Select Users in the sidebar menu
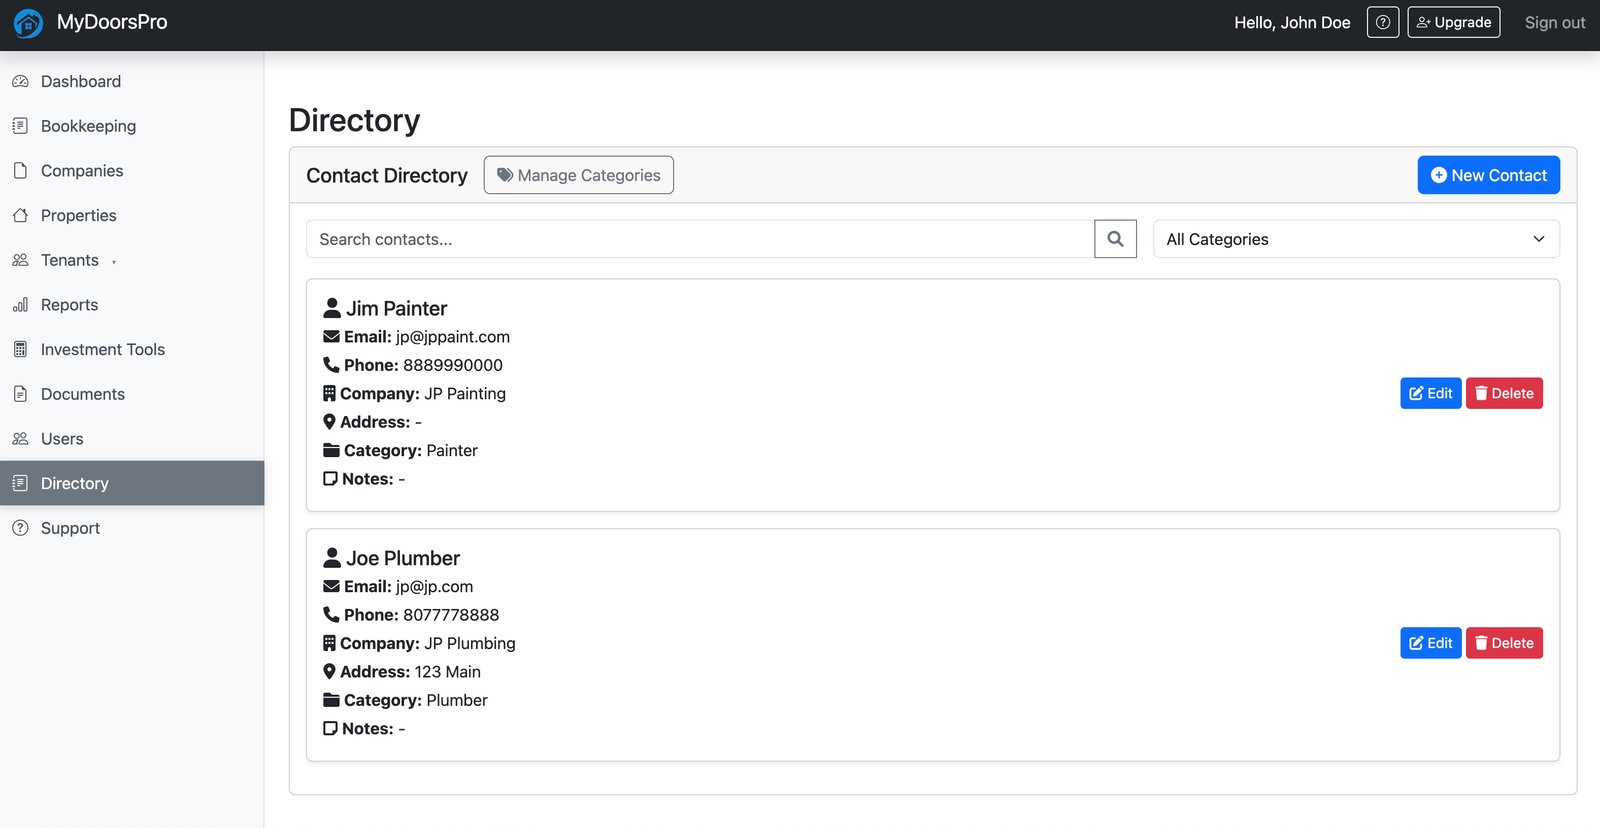The height and width of the screenshot is (828, 1600). click(x=62, y=439)
